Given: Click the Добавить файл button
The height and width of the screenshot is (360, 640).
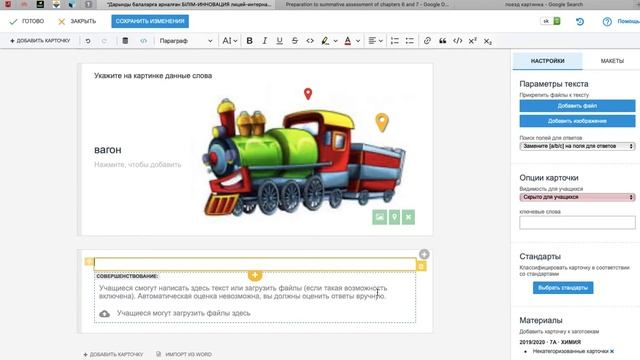Looking at the screenshot, I should point(577,106).
